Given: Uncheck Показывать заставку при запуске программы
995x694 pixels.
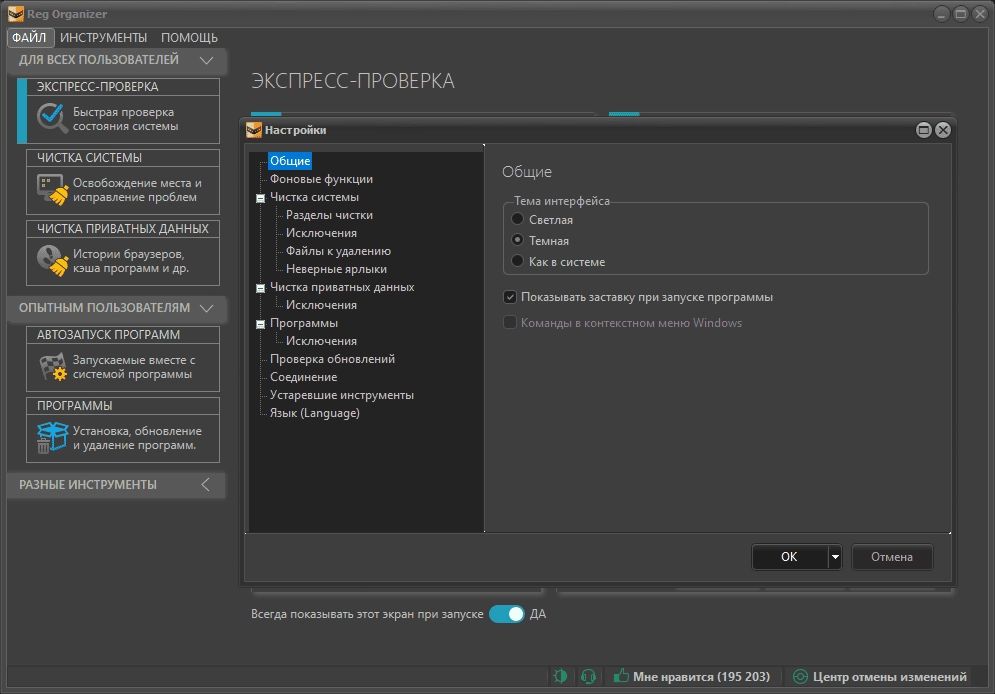Looking at the screenshot, I should coord(510,297).
